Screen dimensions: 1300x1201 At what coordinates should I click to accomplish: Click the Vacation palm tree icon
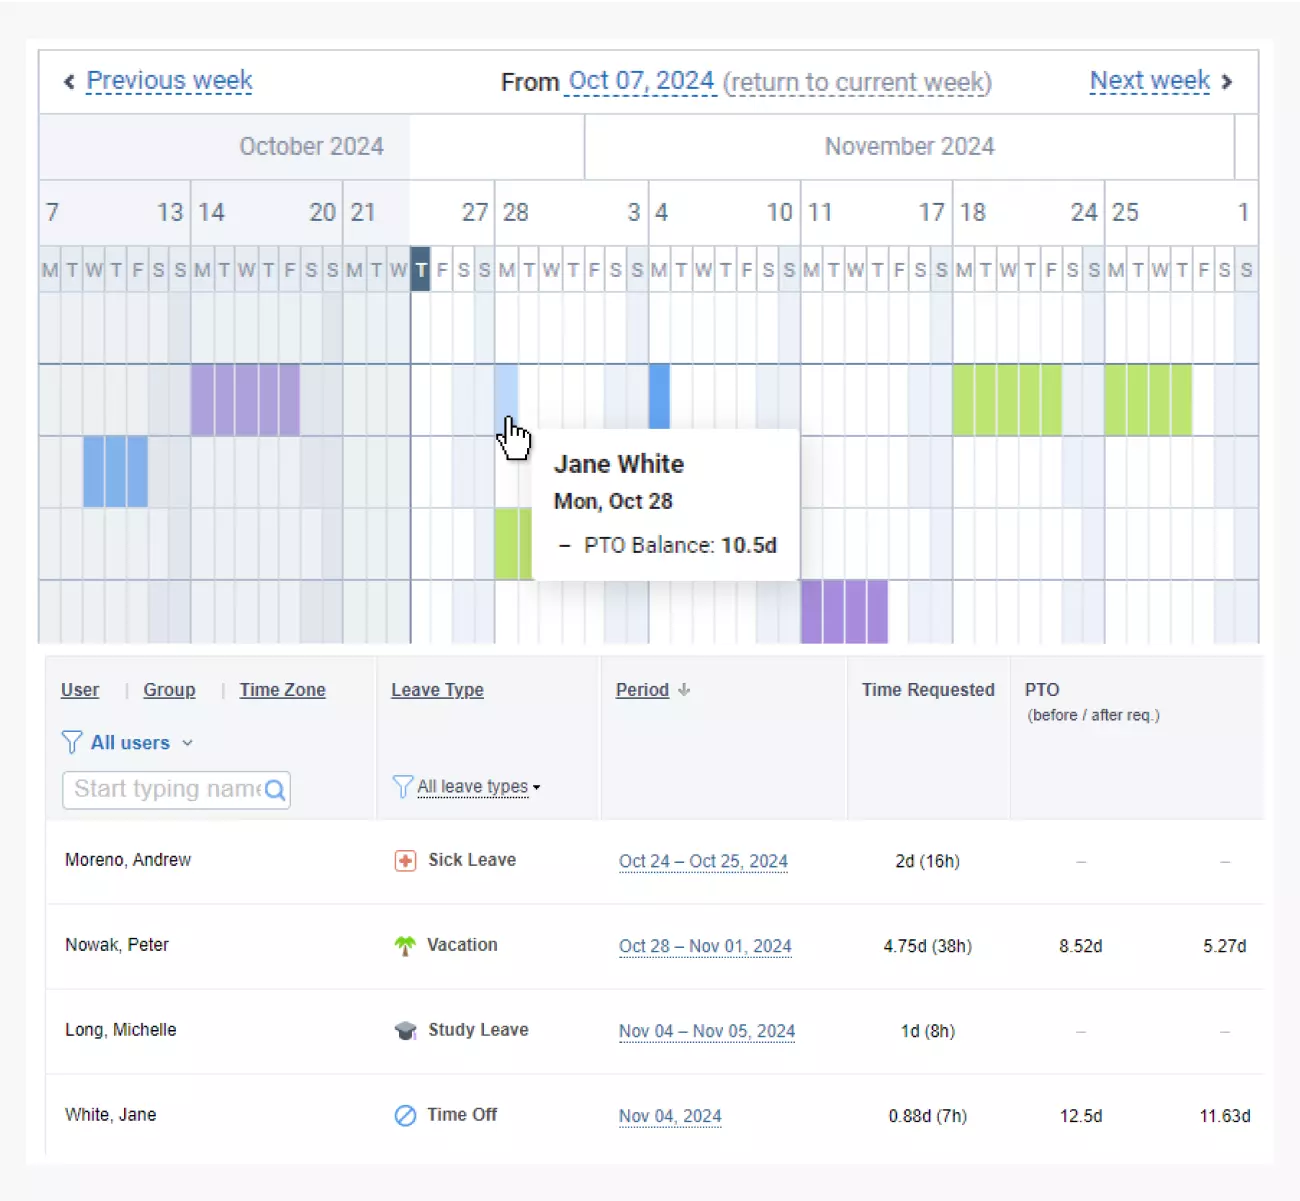[405, 946]
